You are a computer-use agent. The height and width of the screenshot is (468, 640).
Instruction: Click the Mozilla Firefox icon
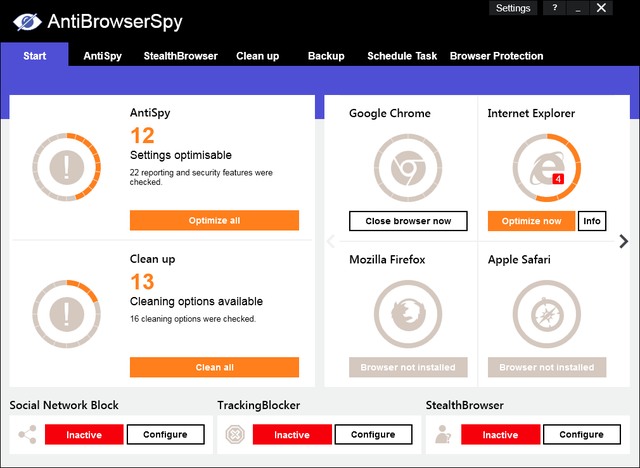tap(408, 314)
